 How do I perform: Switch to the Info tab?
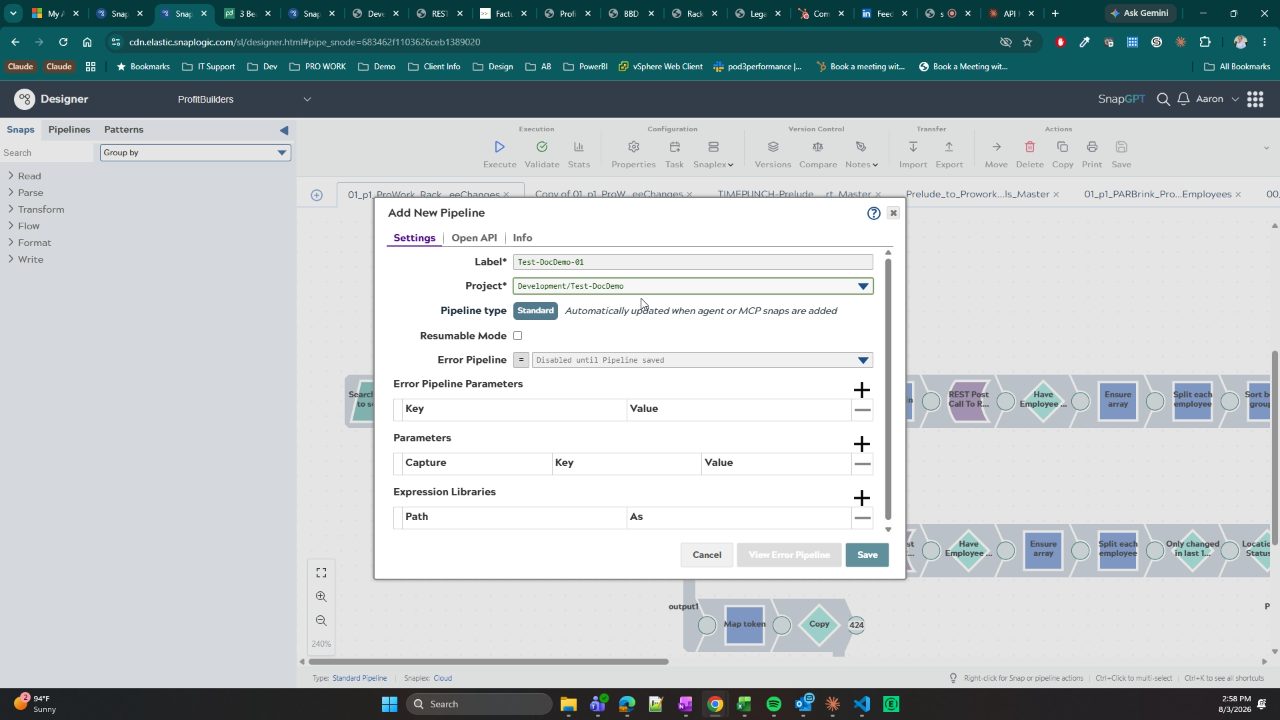point(522,238)
